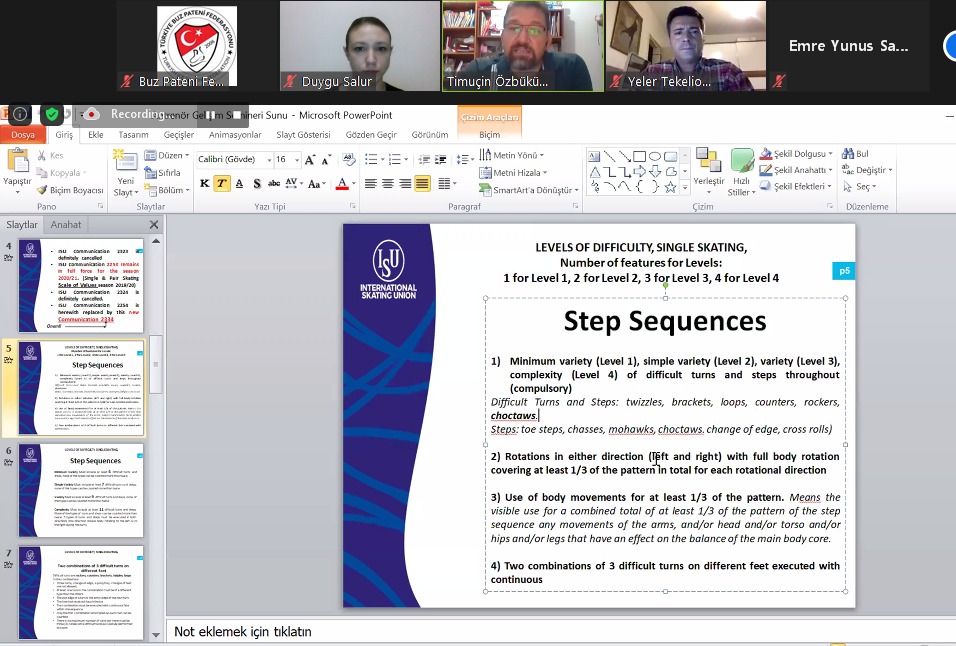The width and height of the screenshot is (956, 646).
Task: Click the Biçim Boyacısı format painter
Action: [x=70, y=190]
